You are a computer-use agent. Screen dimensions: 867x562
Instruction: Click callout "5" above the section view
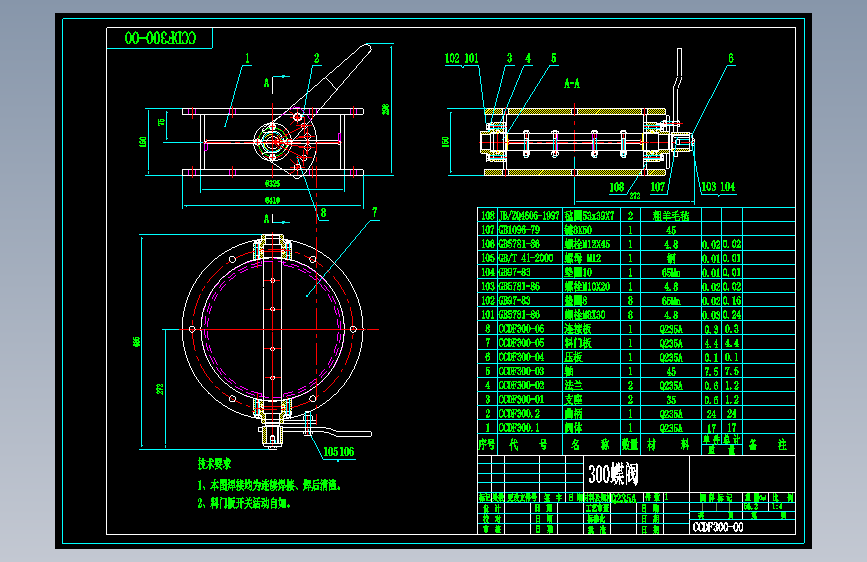(x=553, y=58)
